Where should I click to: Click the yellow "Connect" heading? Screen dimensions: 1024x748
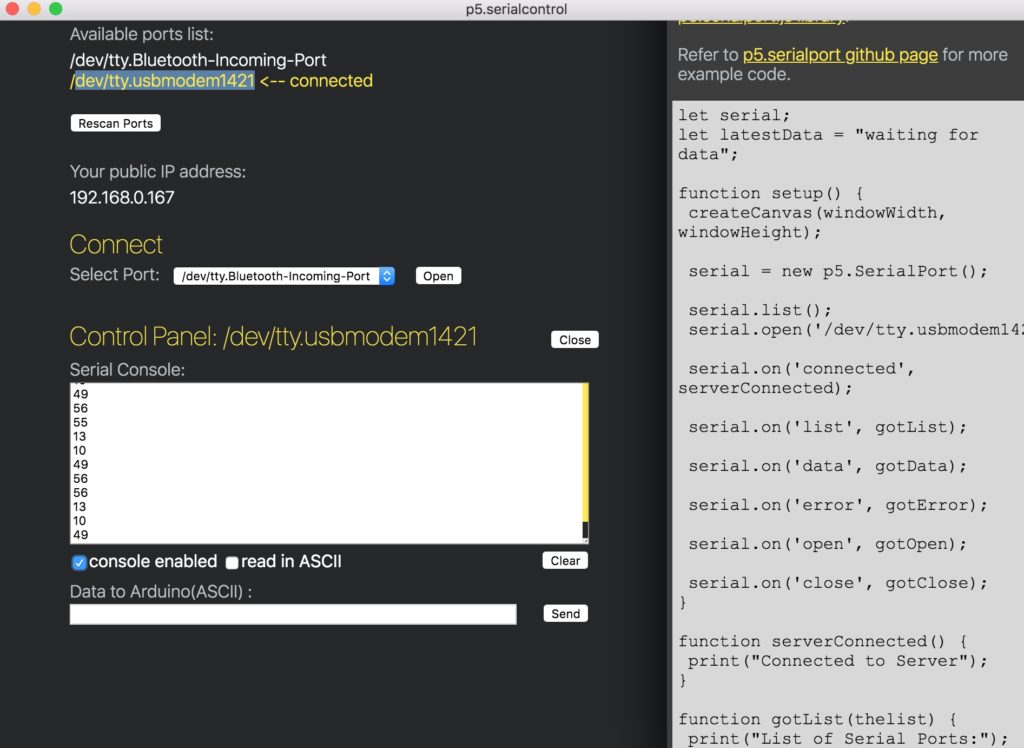[x=116, y=244]
